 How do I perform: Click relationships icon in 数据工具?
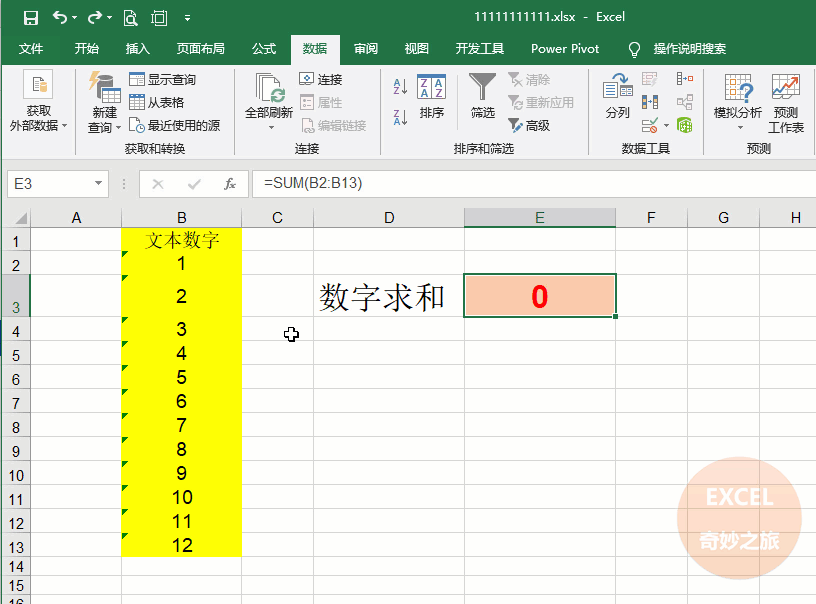tap(684, 101)
